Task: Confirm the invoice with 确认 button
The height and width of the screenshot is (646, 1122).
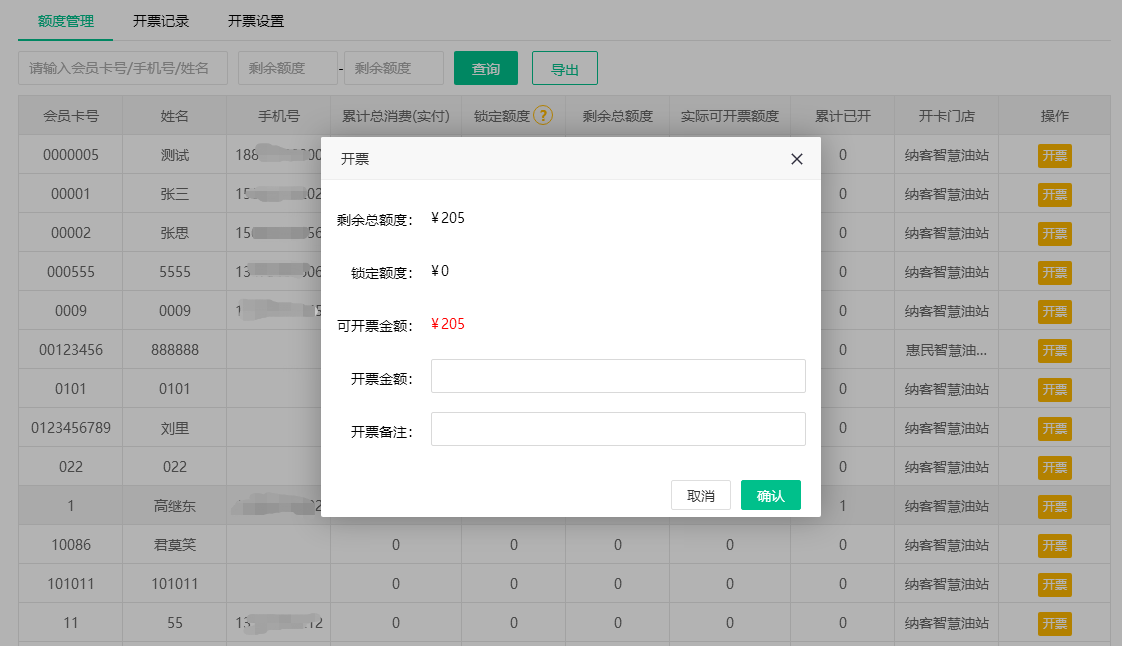Action: point(770,494)
